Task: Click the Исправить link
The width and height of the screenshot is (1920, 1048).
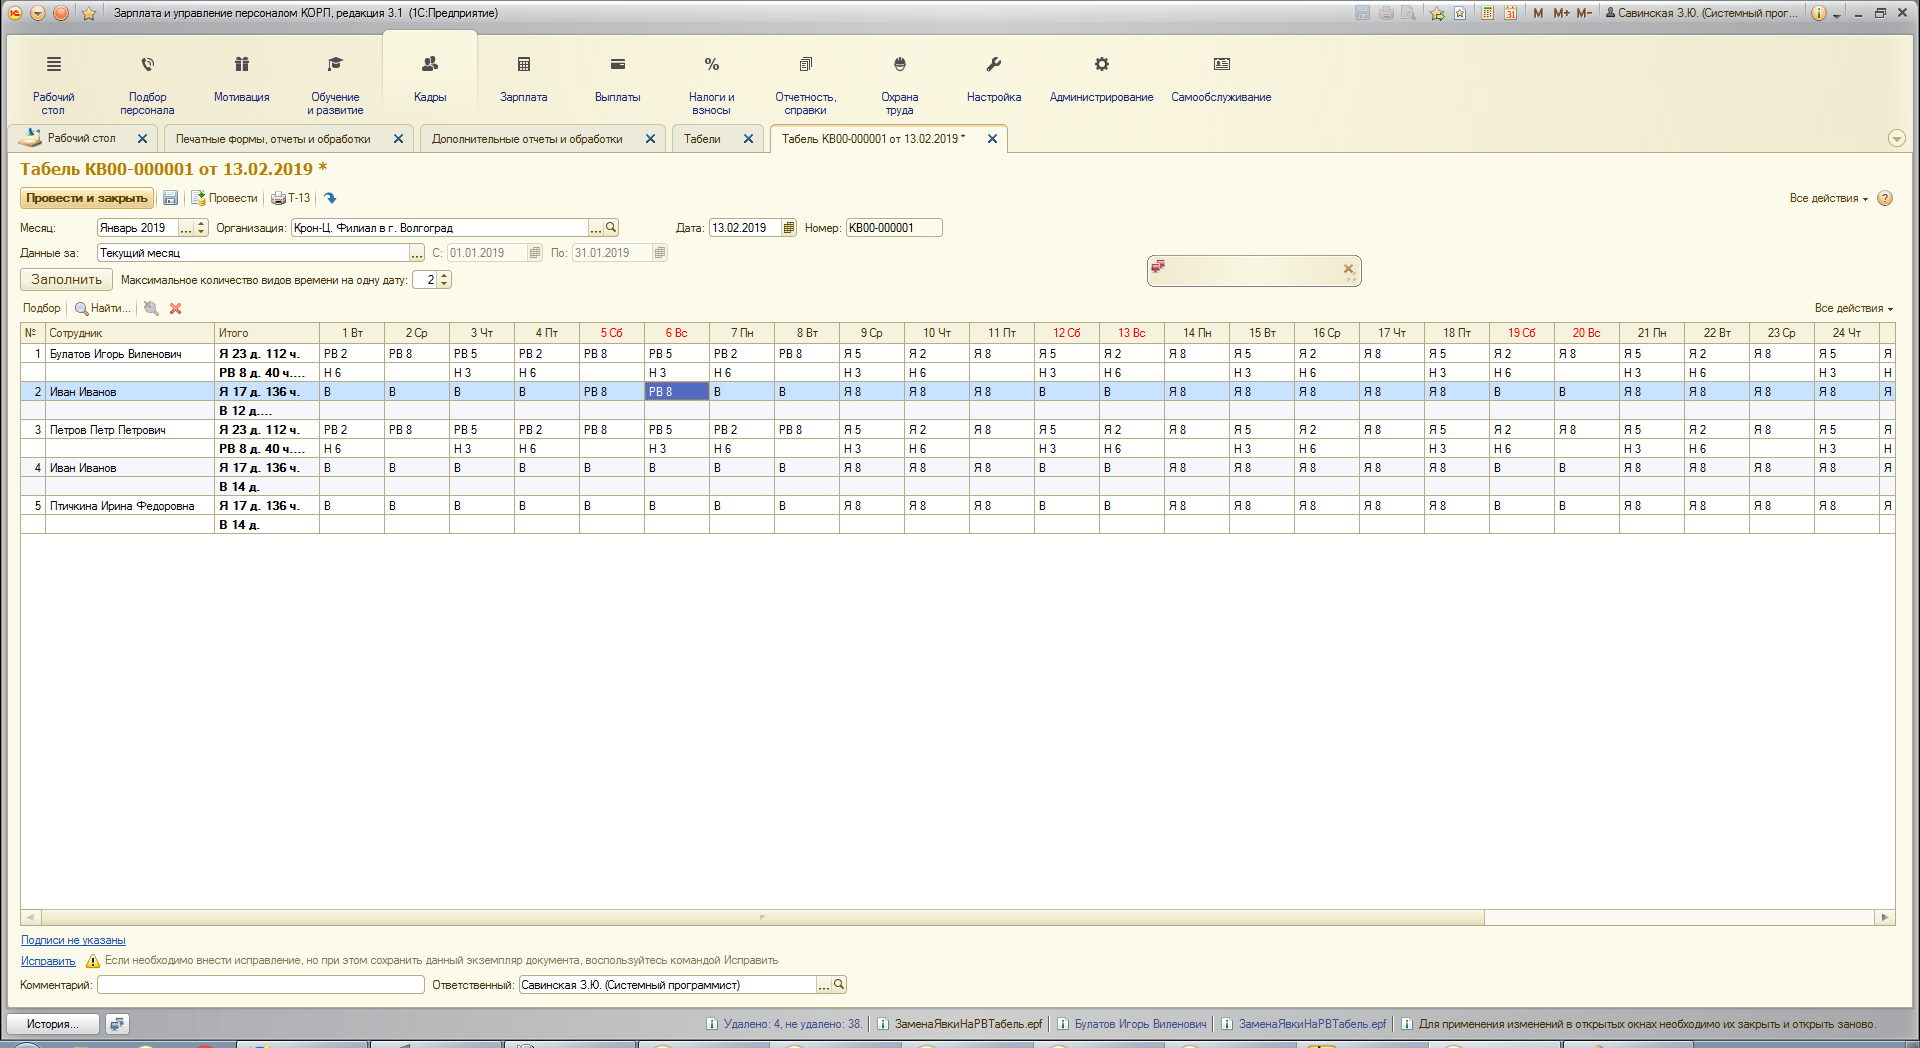Action: click(48, 961)
